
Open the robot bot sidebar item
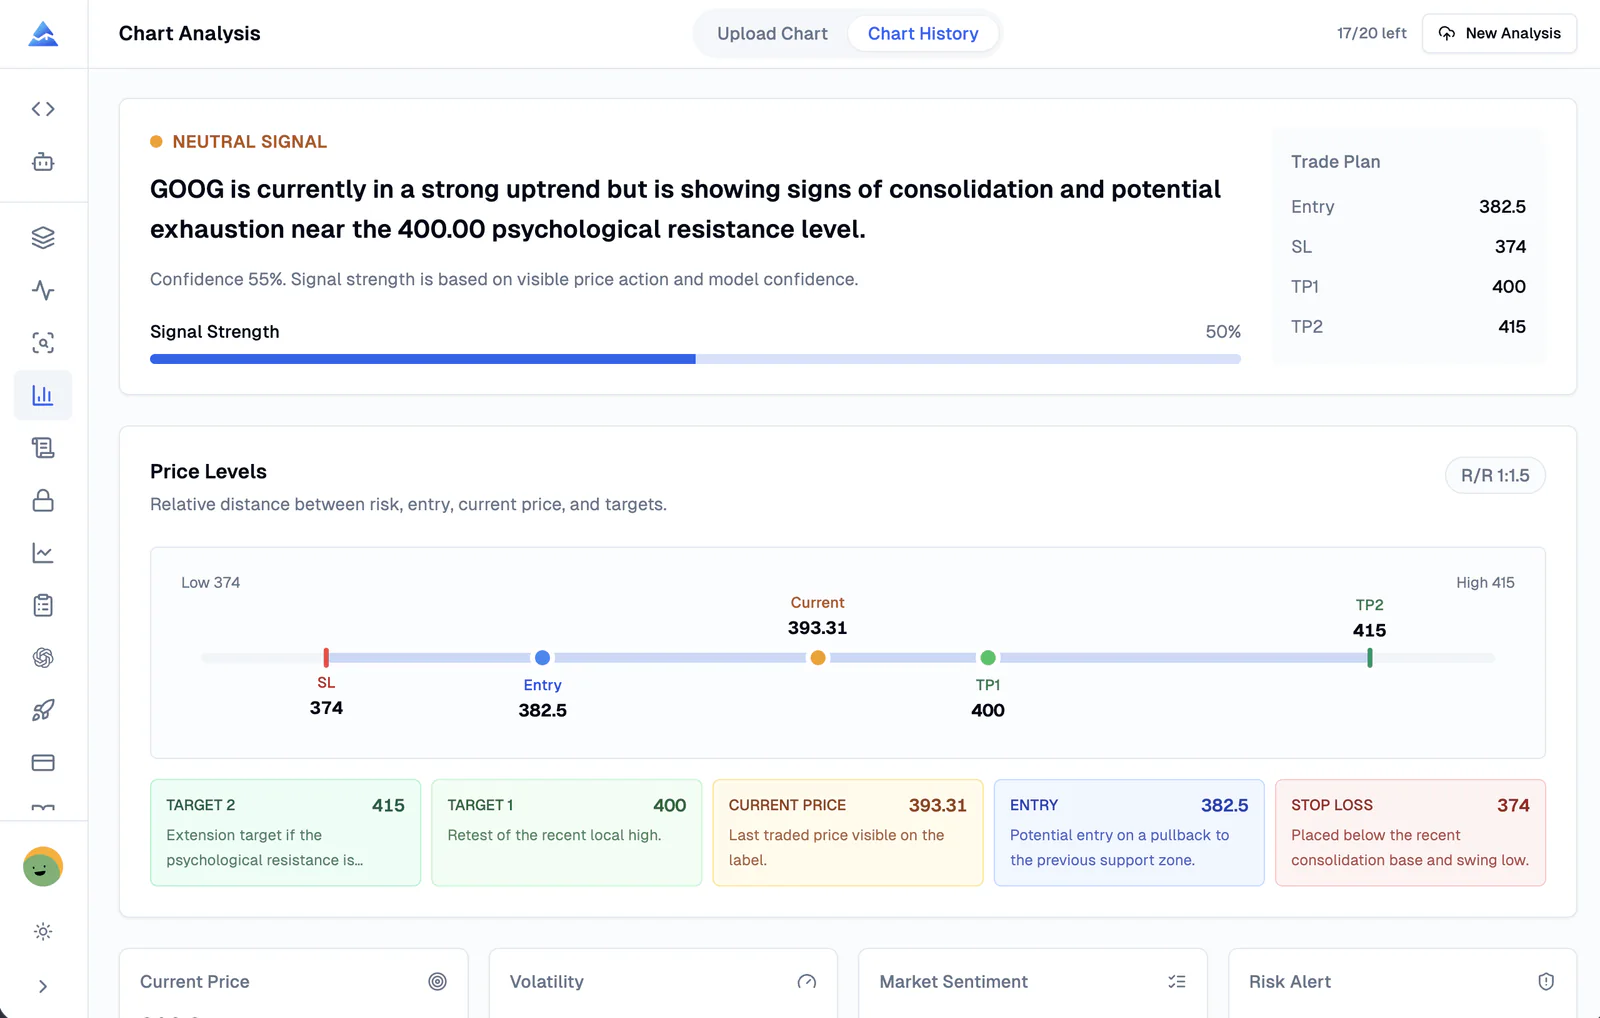(43, 162)
